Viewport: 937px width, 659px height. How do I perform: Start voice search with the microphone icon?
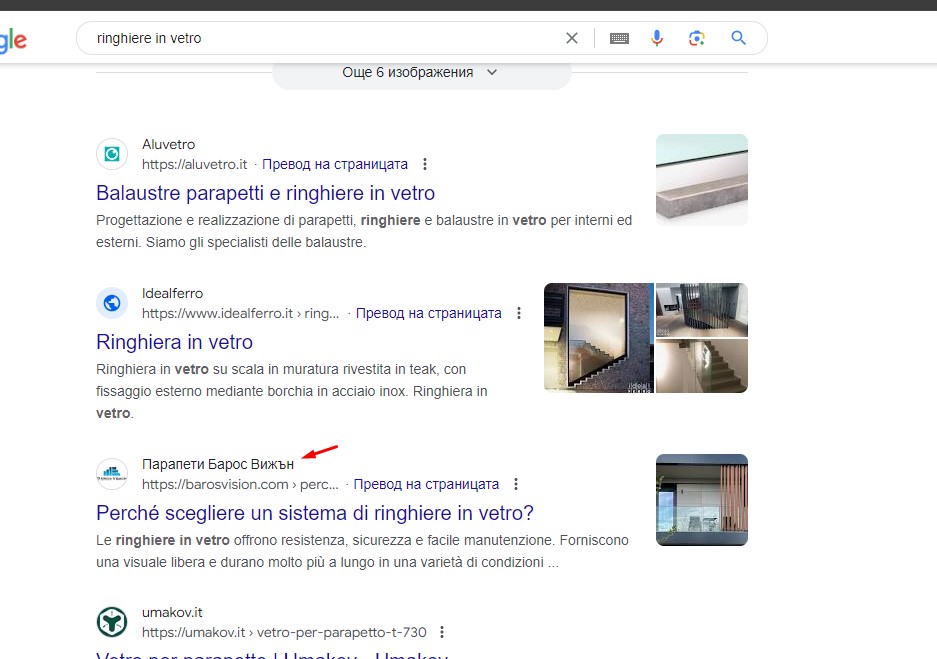tap(657, 38)
